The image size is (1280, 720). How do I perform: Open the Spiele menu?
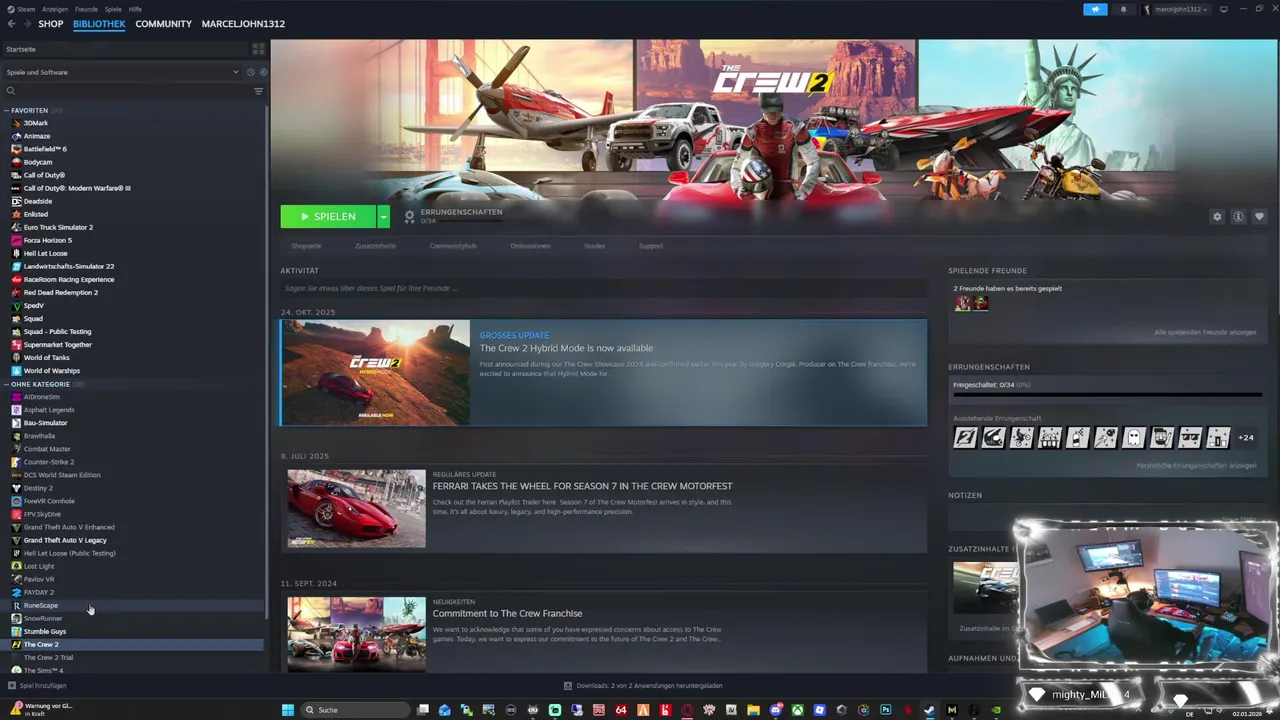pyautogui.click(x=113, y=9)
